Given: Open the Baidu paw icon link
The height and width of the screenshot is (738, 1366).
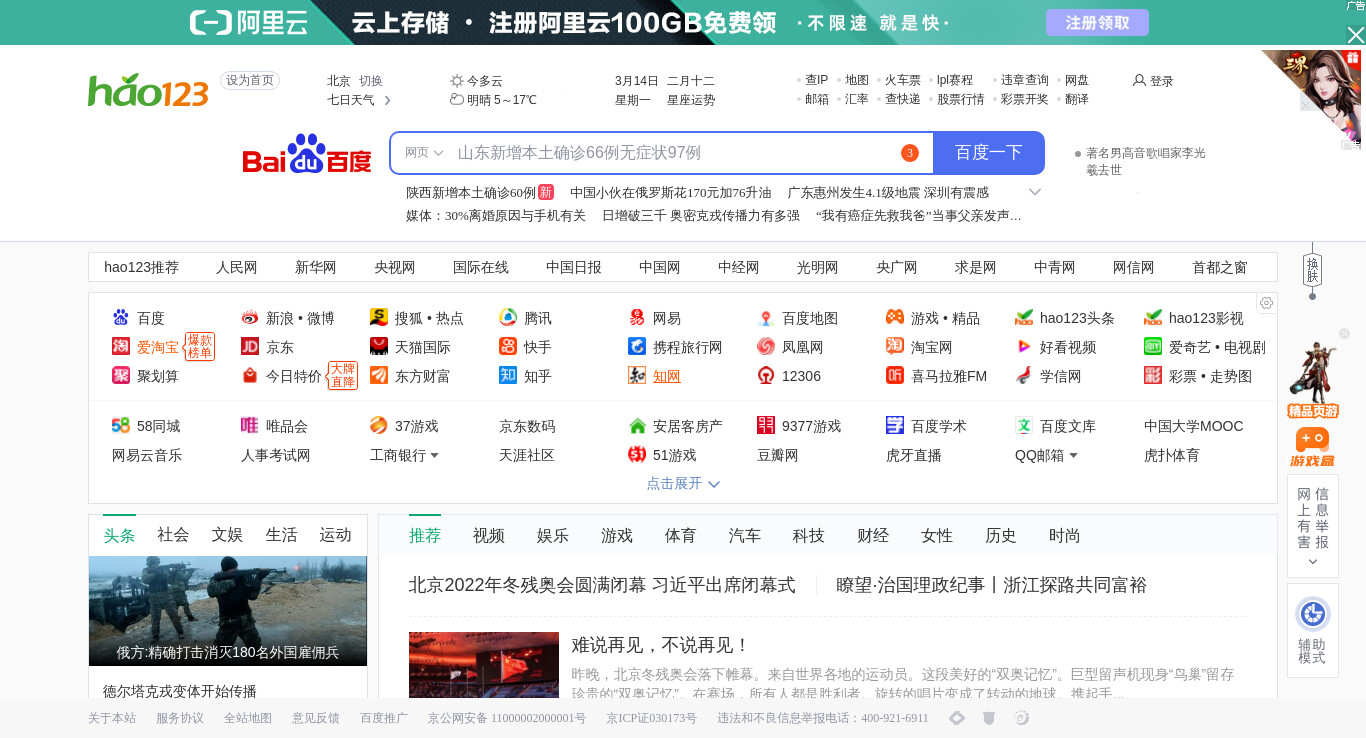Looking at the screenshot, I should point(121,318).
